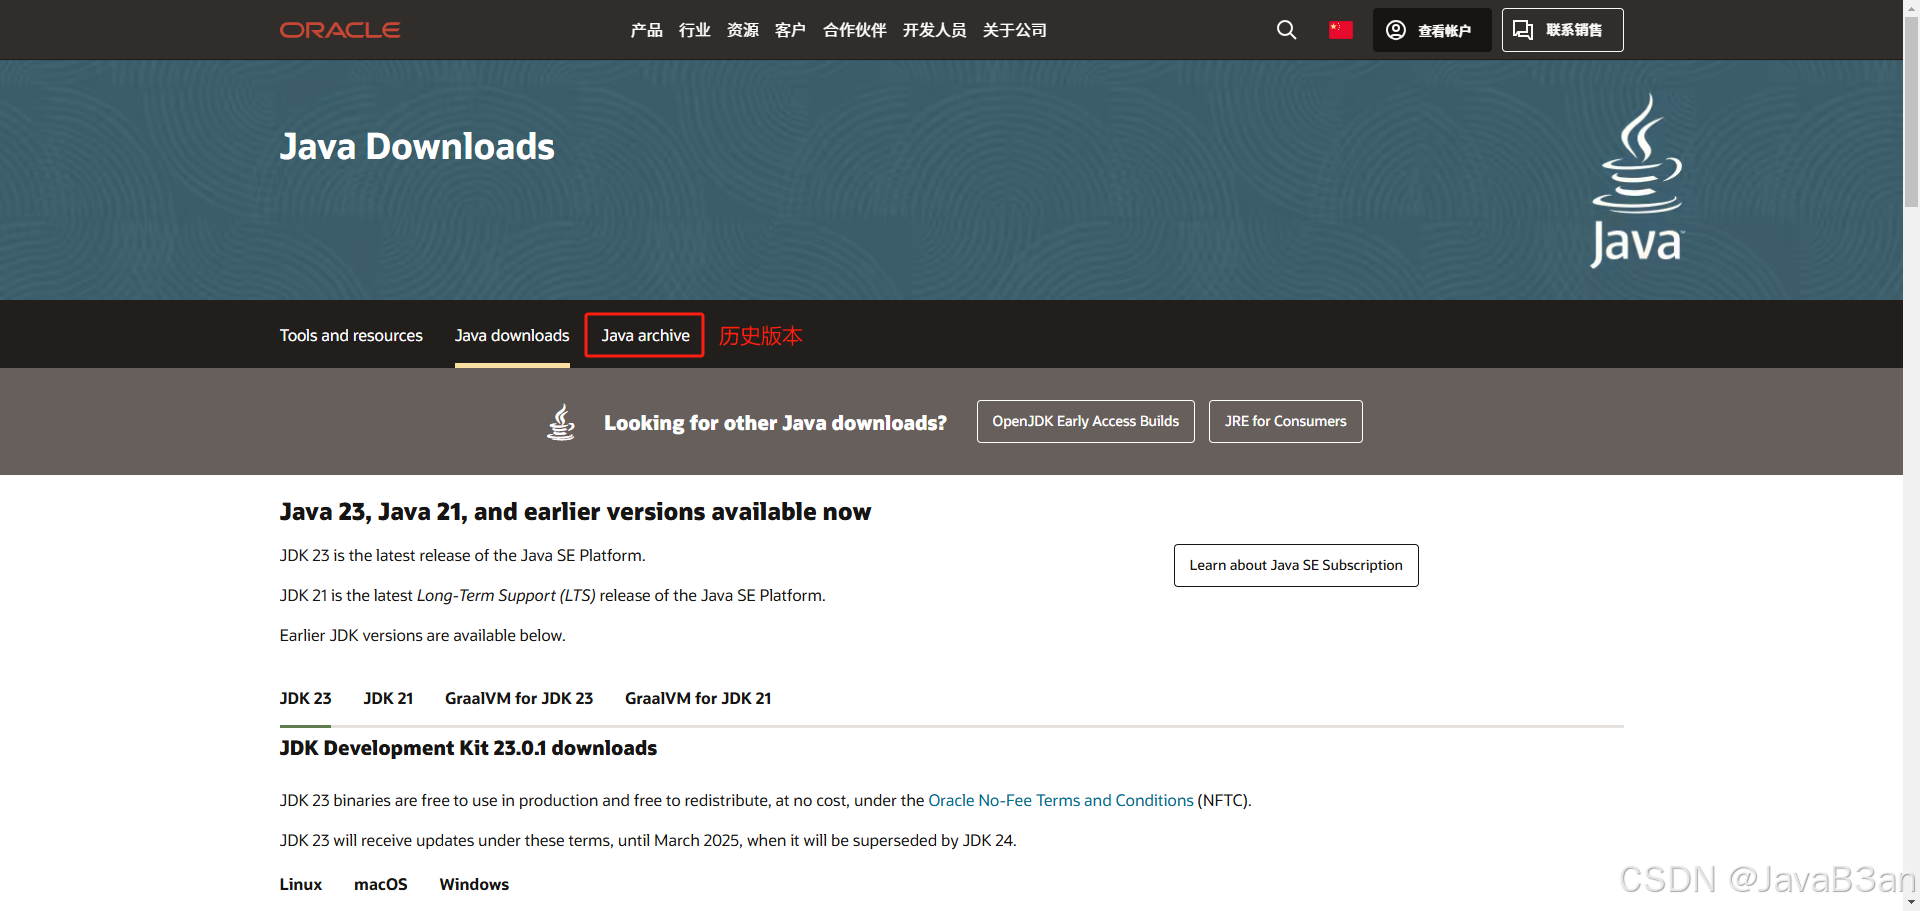Open the 产品 menu

coord(646,30)
